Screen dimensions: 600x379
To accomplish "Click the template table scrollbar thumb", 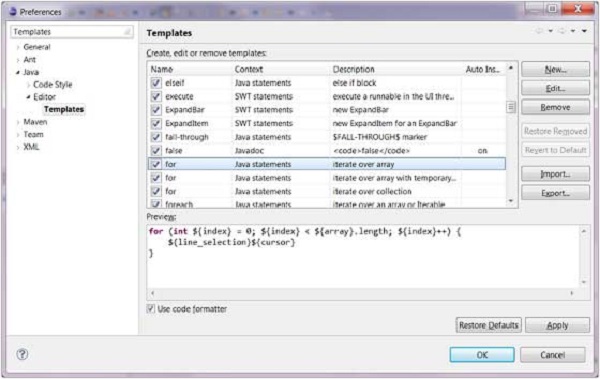I will [x=510, y=107].
